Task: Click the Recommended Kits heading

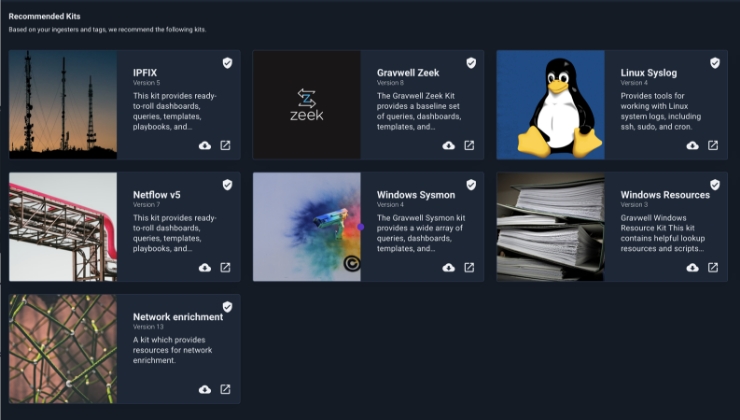Action: (x=44, y=16)
